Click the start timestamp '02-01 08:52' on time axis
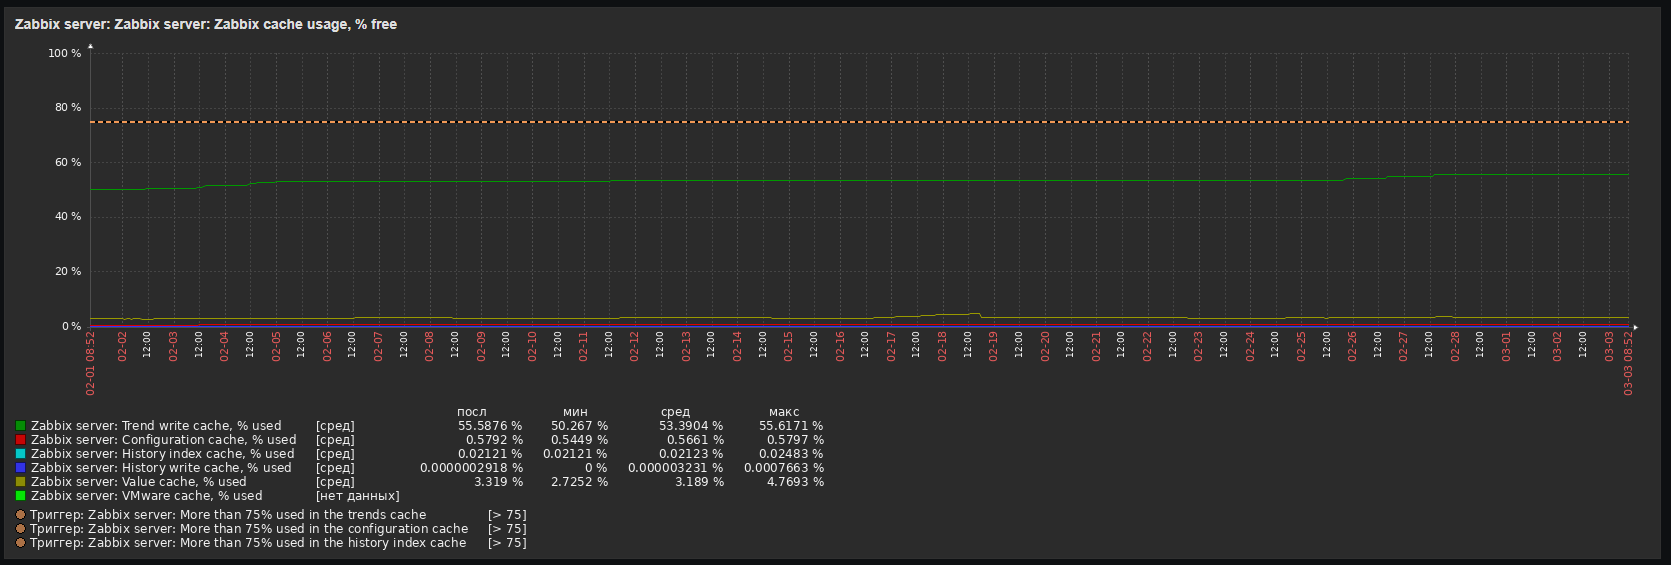Screen dimensions: 1671x565 [x=91, y=365]
